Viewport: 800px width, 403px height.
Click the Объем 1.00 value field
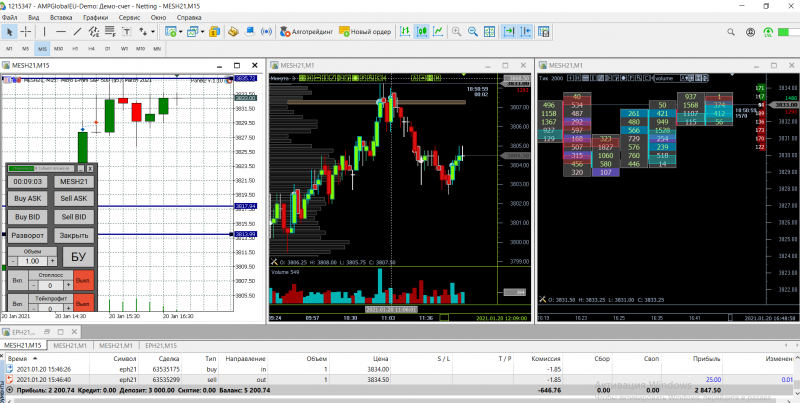click(32, 261)
